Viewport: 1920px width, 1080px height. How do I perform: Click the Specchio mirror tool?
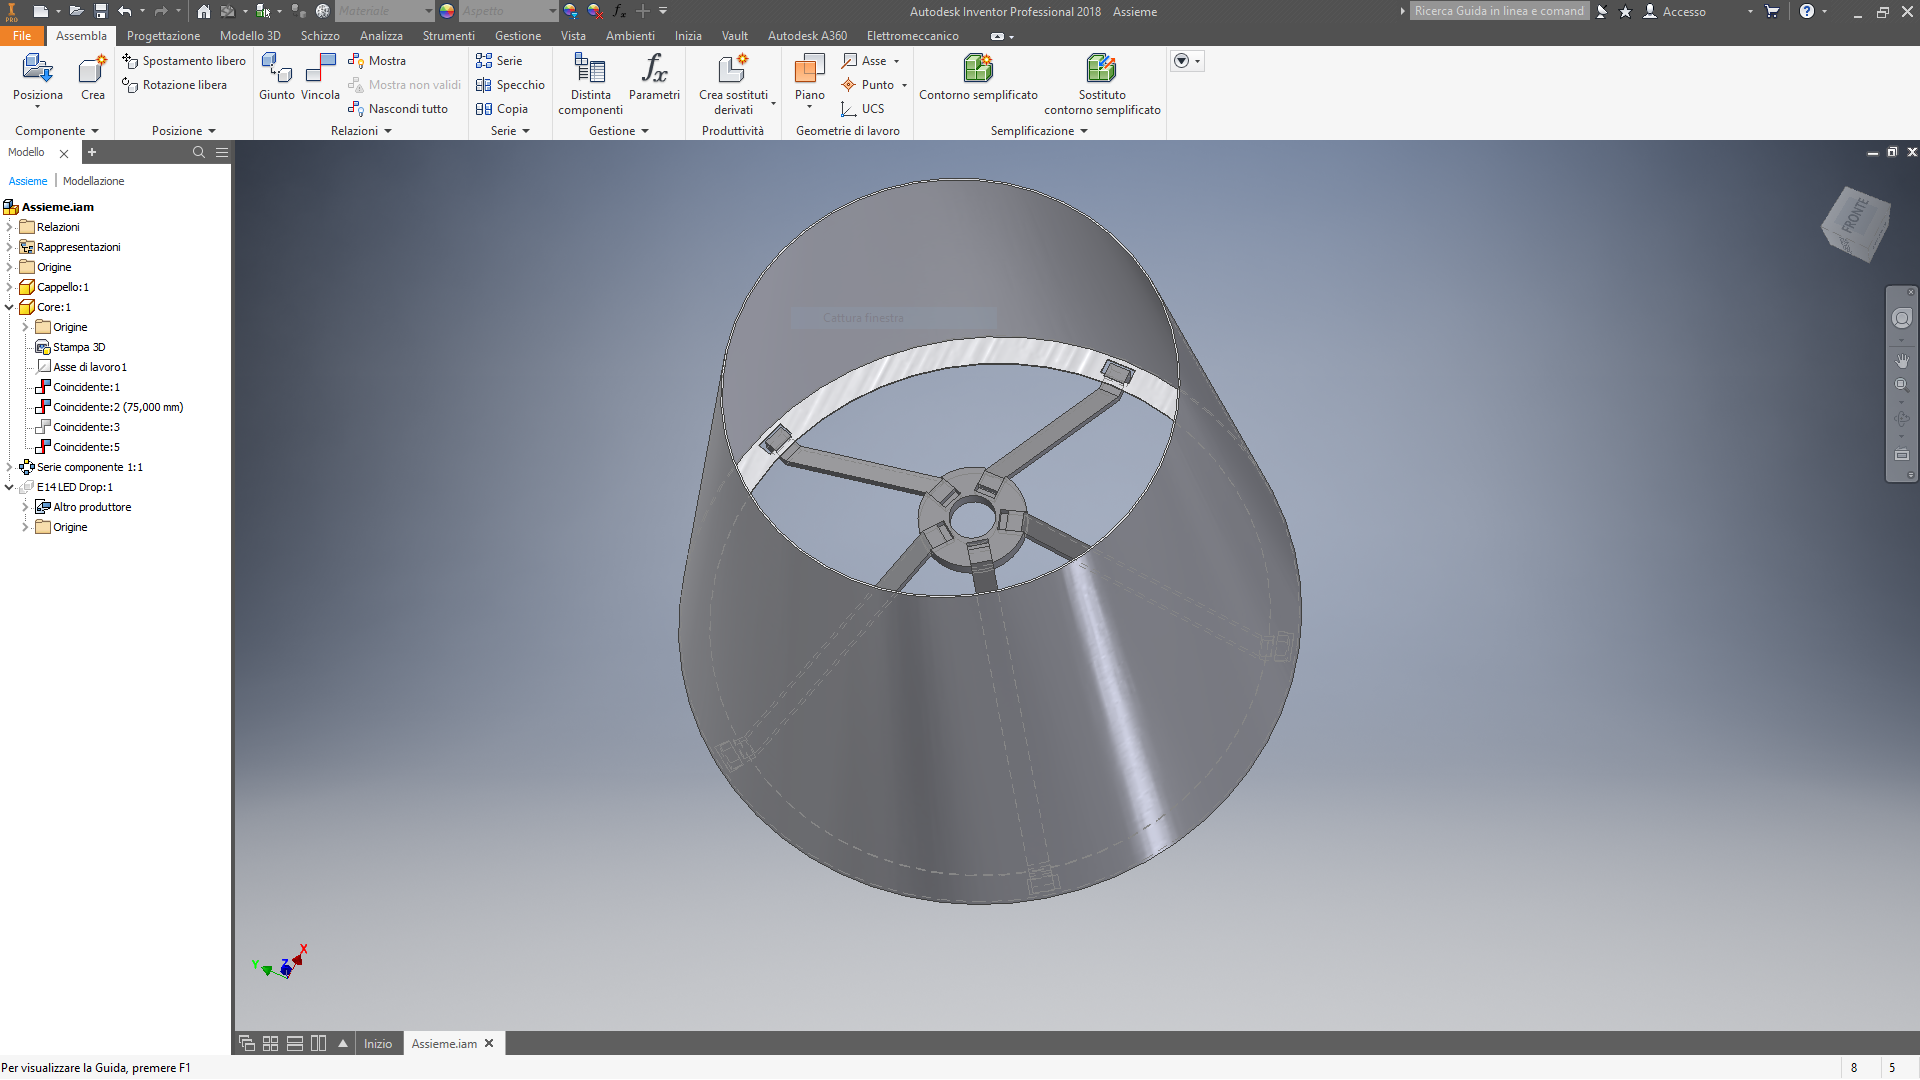[x=510, y=85]
